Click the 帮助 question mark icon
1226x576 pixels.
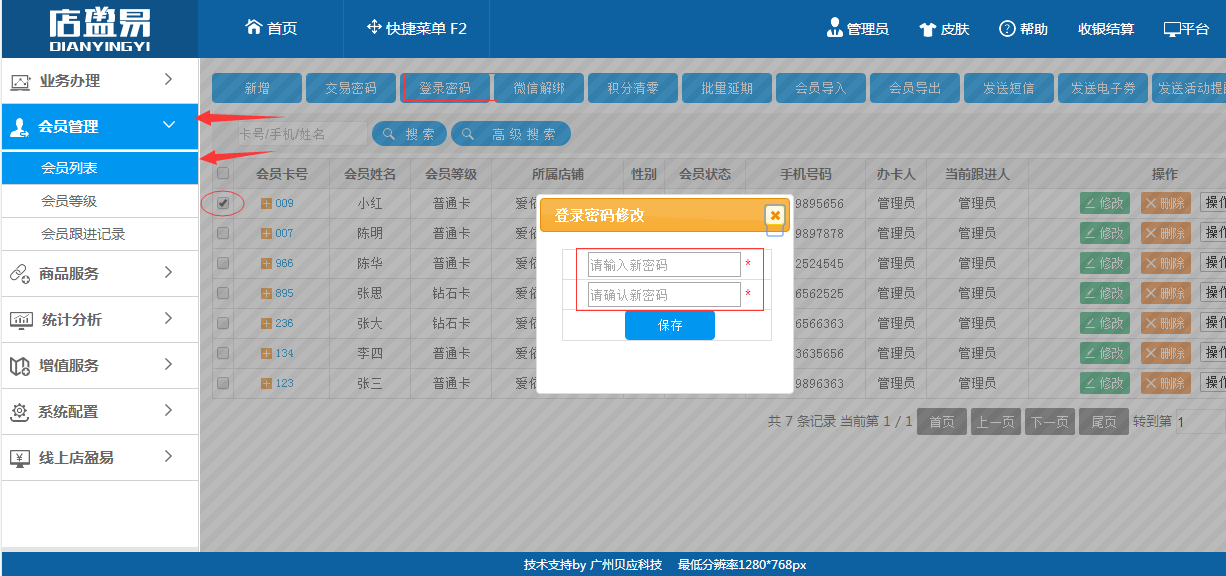[x=1007, y=28]
